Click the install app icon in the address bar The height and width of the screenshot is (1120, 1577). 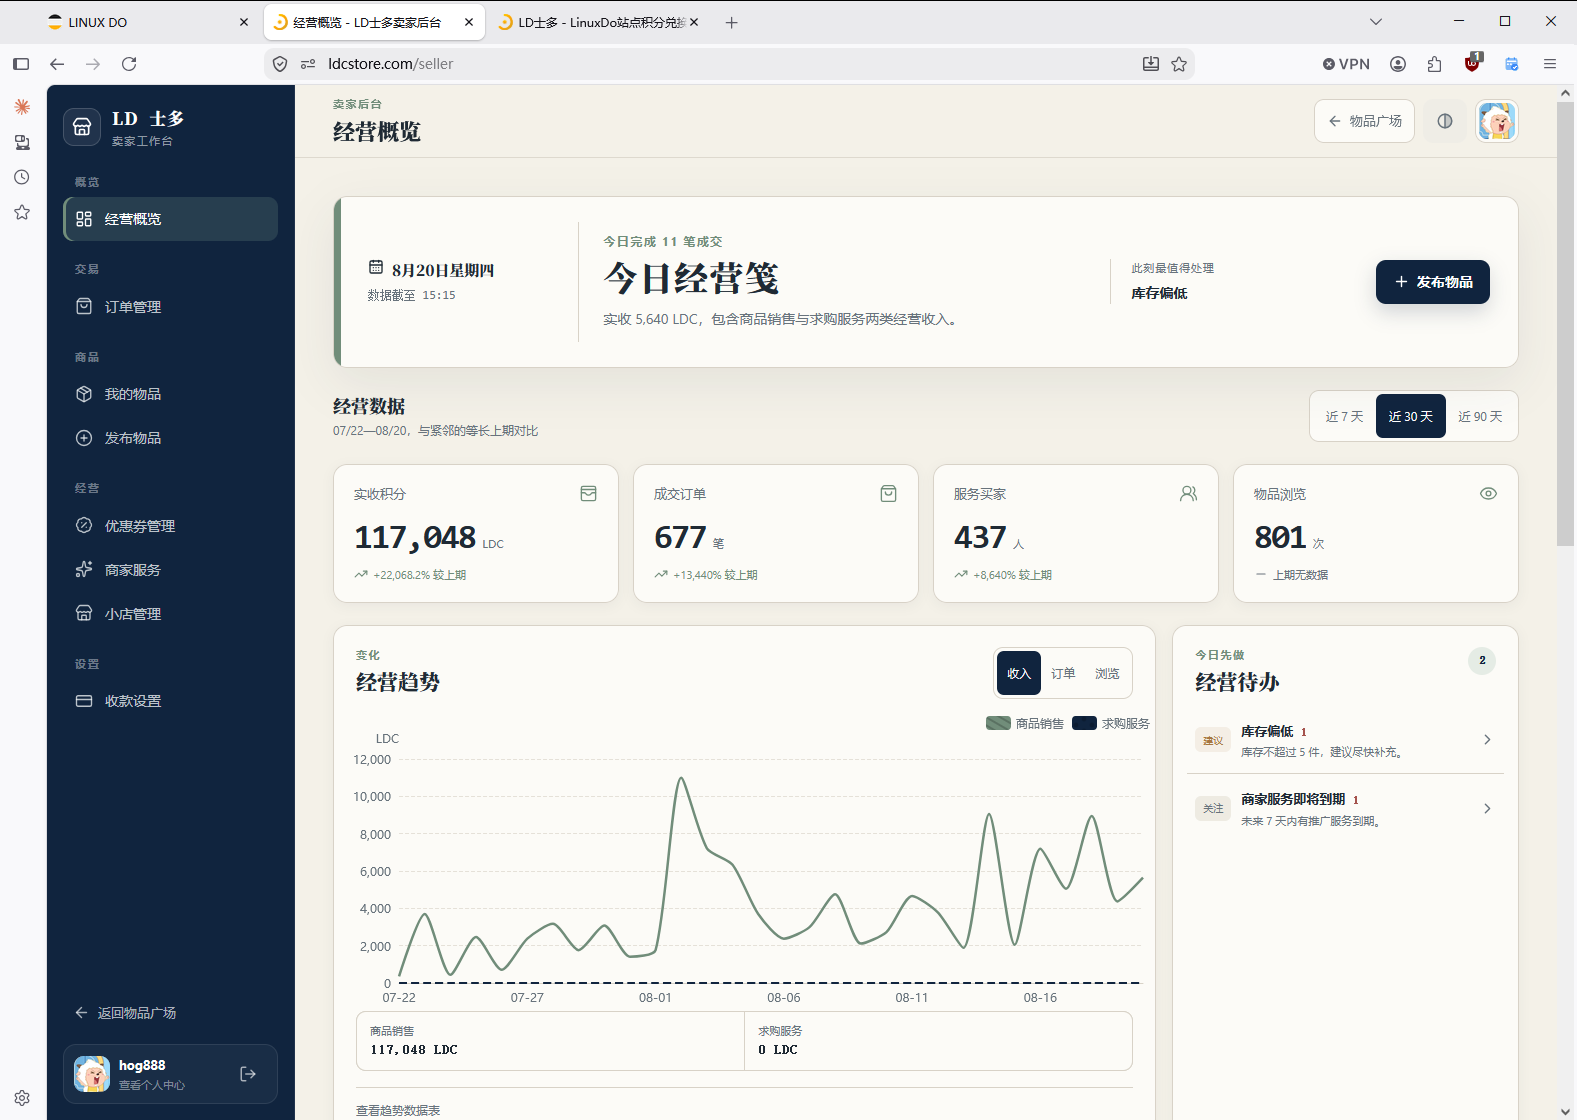click(1151, 64)
